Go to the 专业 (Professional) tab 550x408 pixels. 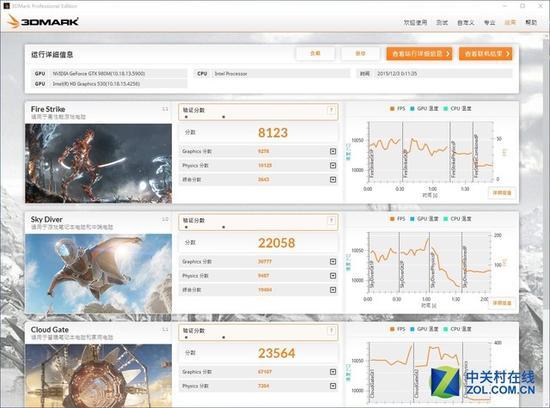coord(490,22)
